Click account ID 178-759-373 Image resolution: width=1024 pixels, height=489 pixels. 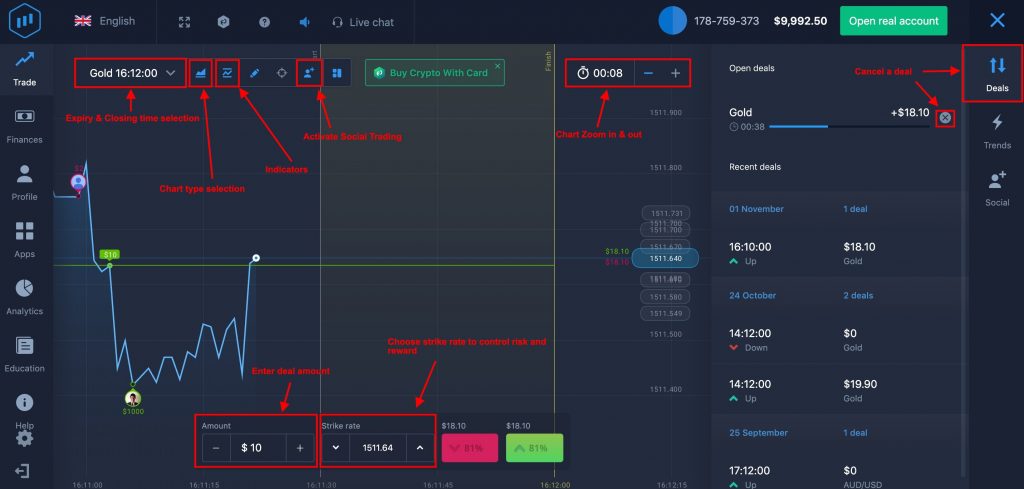(x=729, y=21)
